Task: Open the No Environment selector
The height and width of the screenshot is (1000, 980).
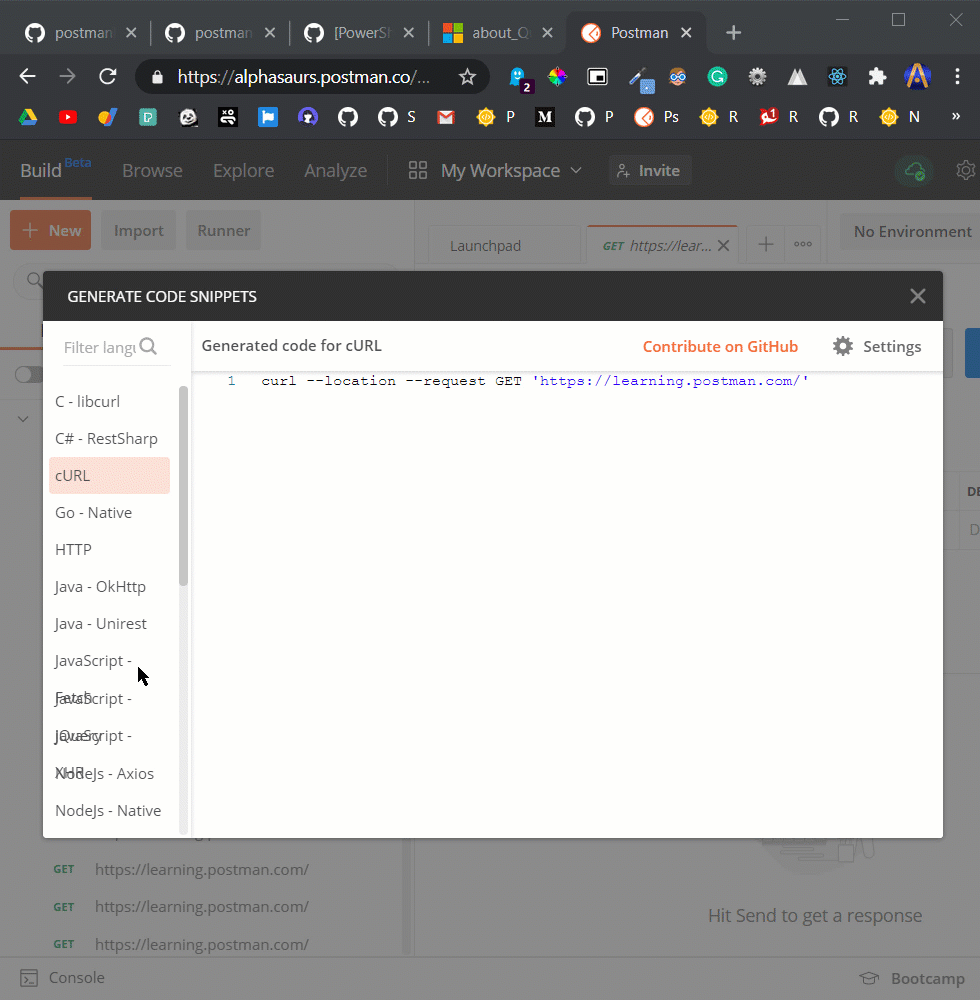Action: click(x=911, y=231)
